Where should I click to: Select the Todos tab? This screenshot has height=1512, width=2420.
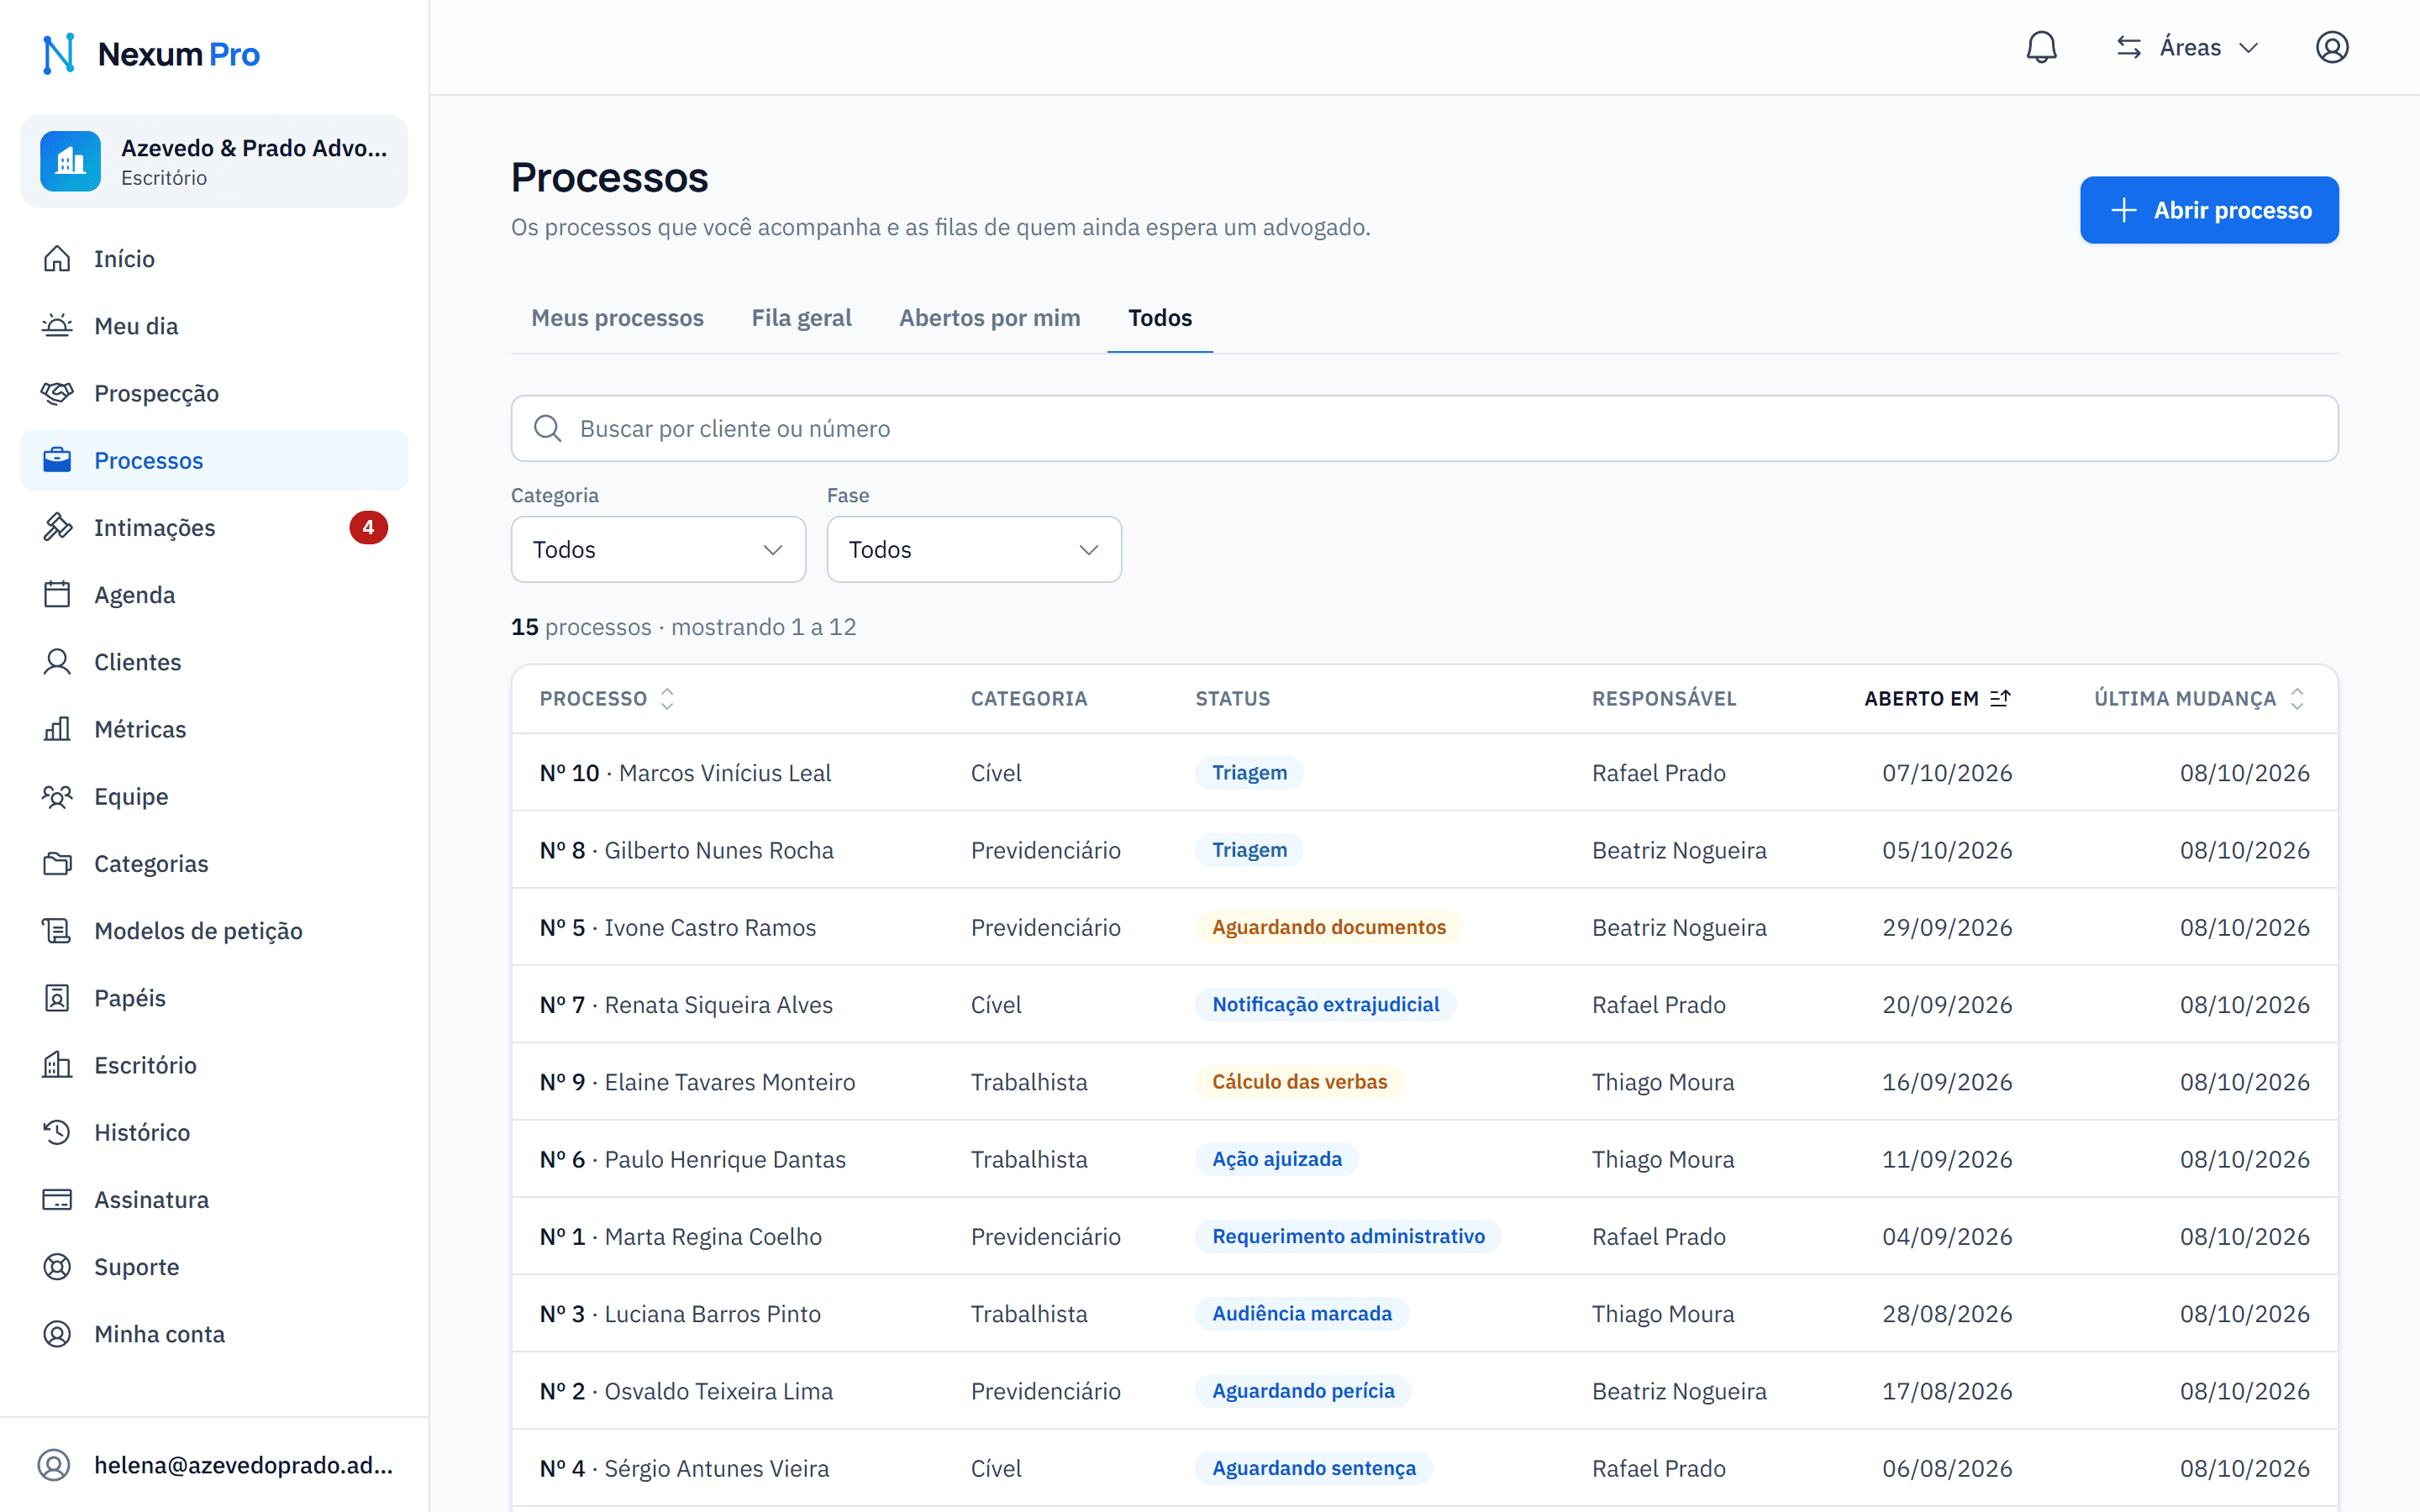pyautogui.click(x=1160, y=318)
